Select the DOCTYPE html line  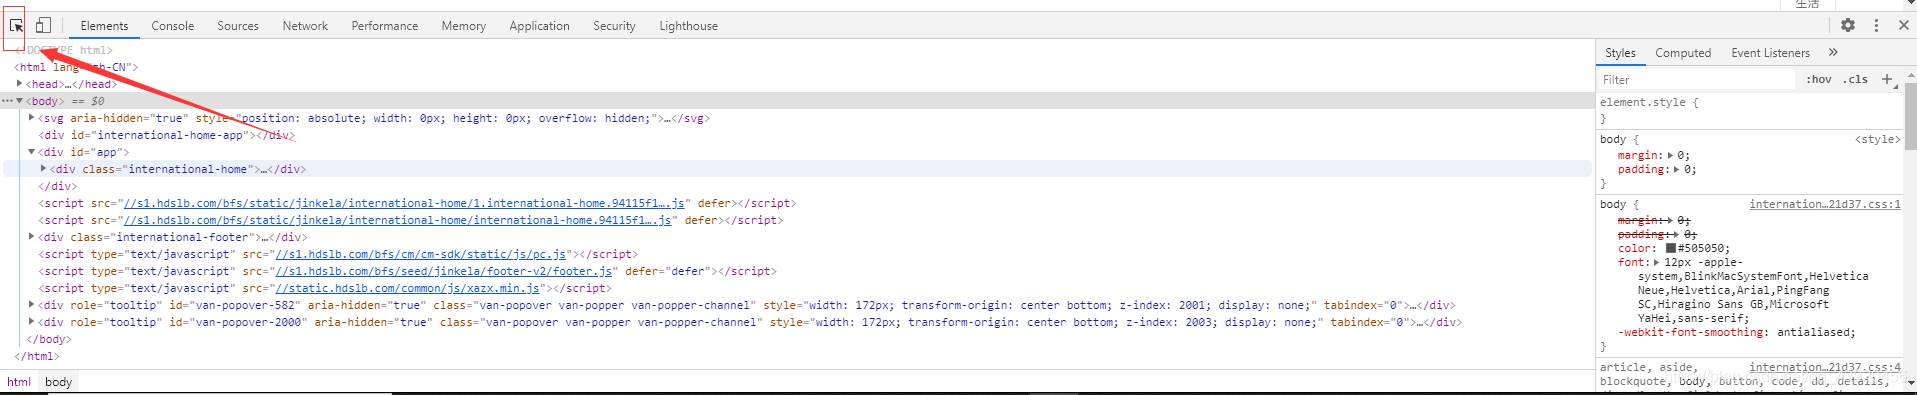(64, 50)
